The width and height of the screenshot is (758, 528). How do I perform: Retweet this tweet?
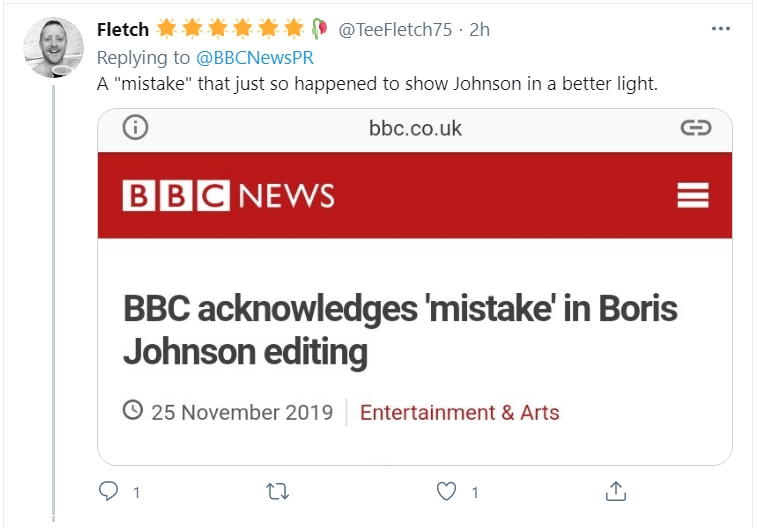(x=279, y=491)
